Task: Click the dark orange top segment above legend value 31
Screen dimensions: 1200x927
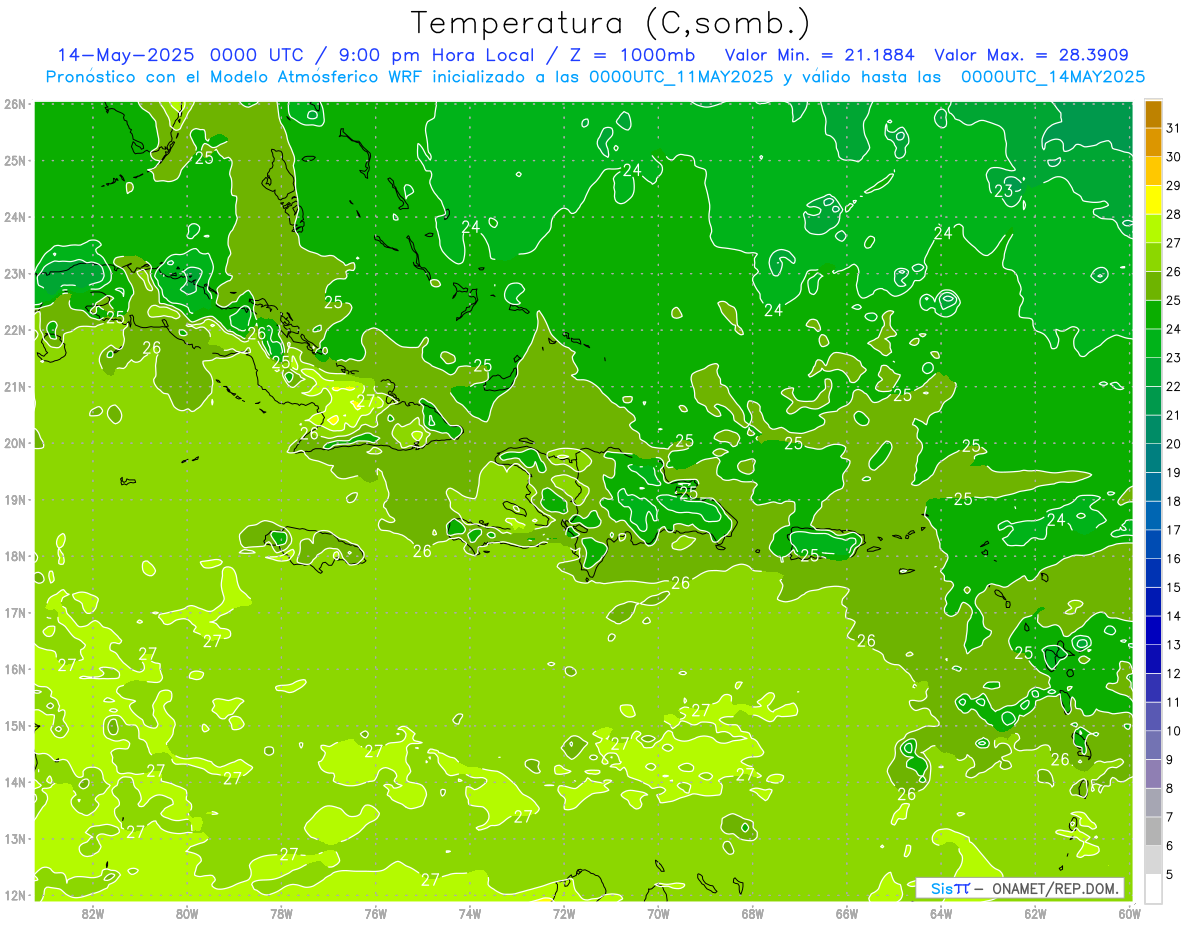Action: [1153, 114]
